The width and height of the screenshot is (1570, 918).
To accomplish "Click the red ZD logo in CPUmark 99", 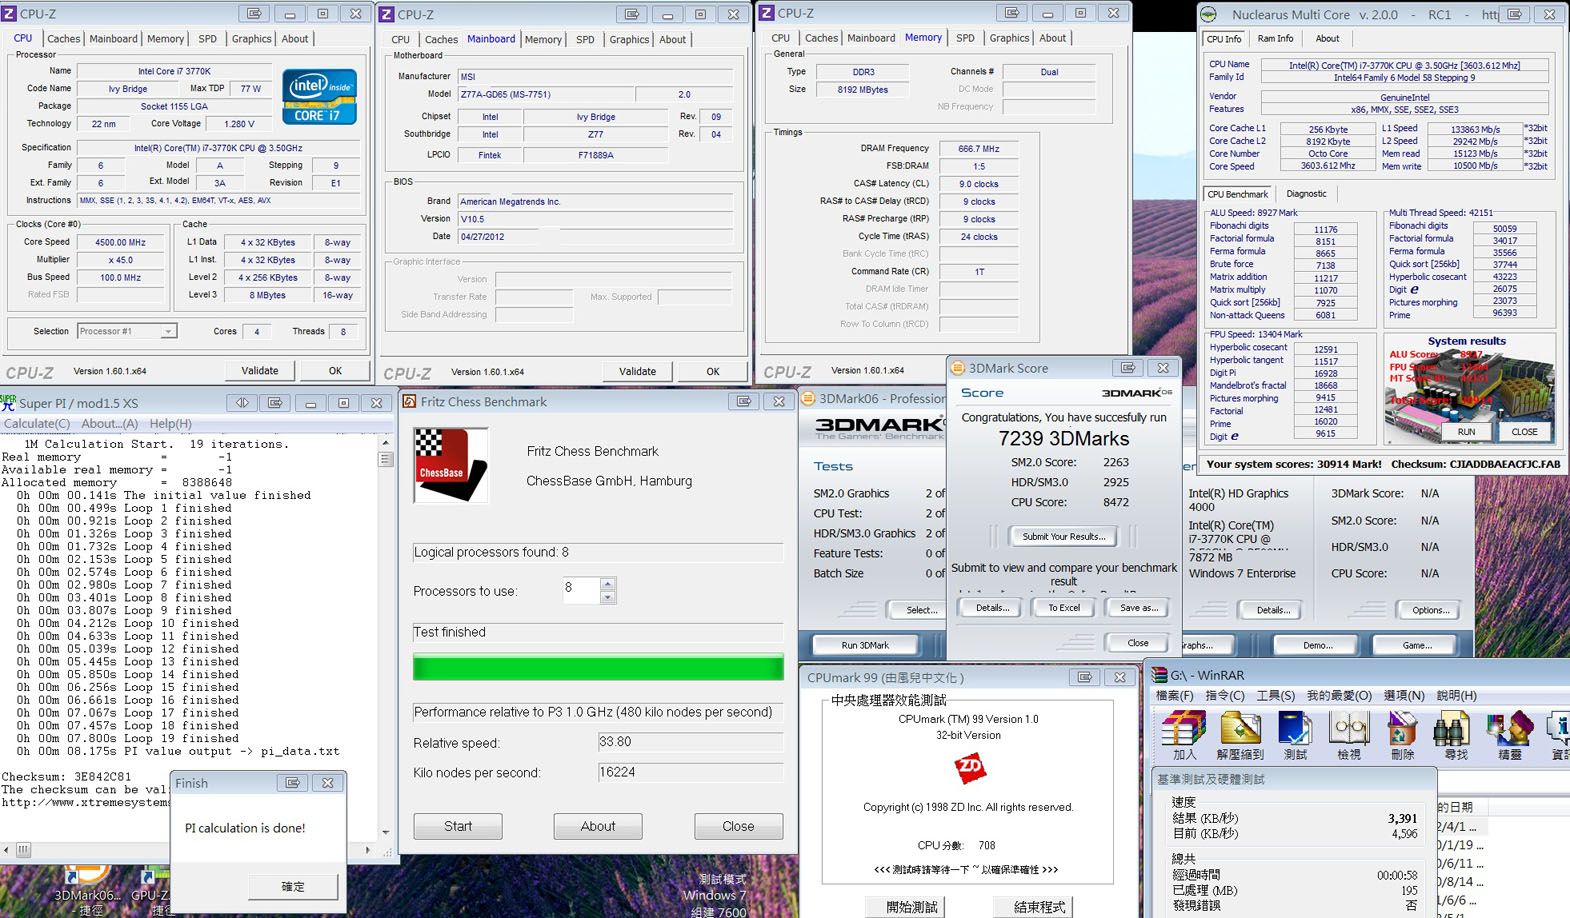I will (969, 768).
